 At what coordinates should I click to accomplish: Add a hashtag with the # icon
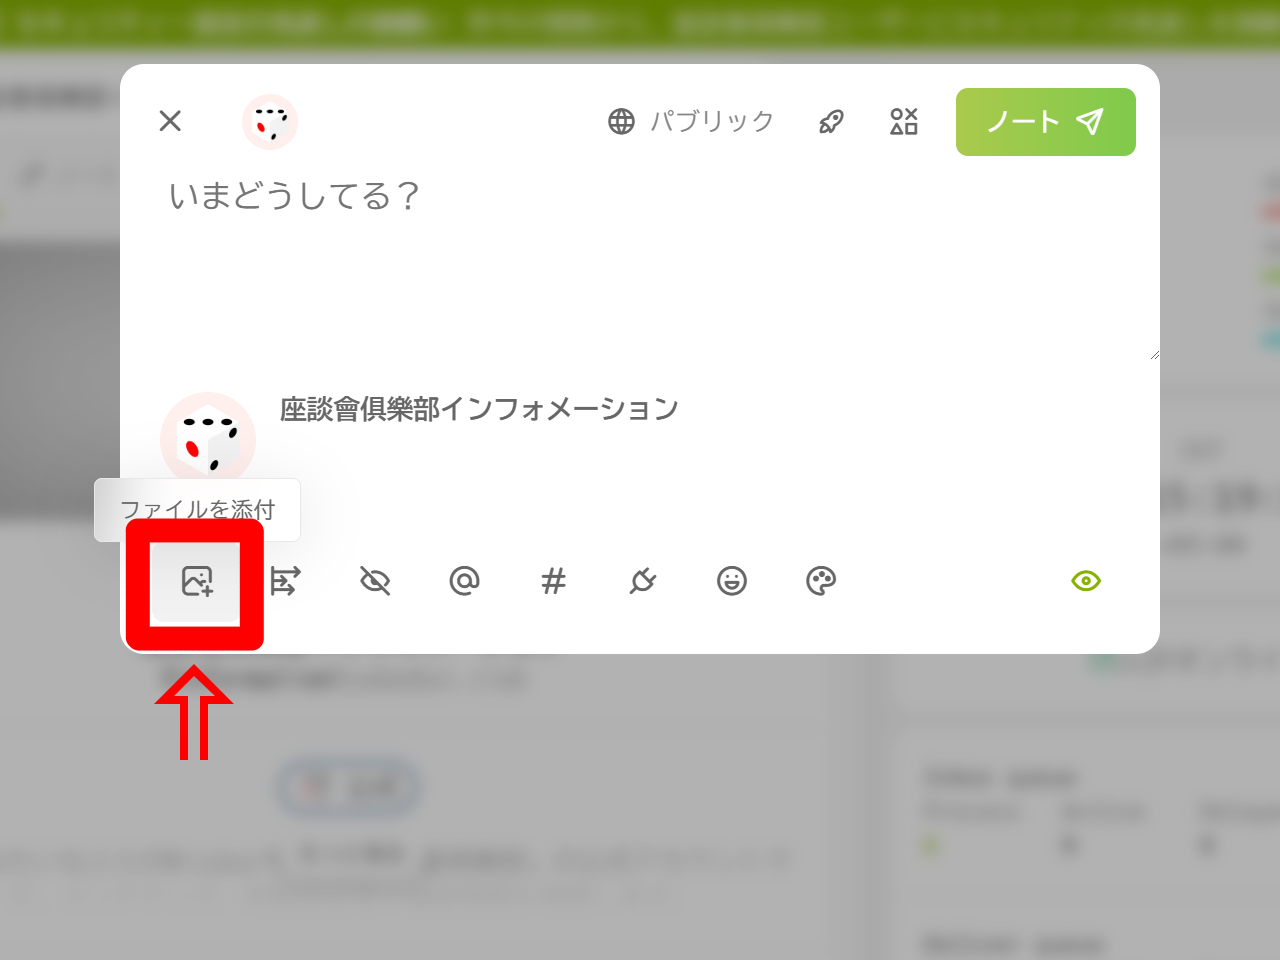click(553, 581)
